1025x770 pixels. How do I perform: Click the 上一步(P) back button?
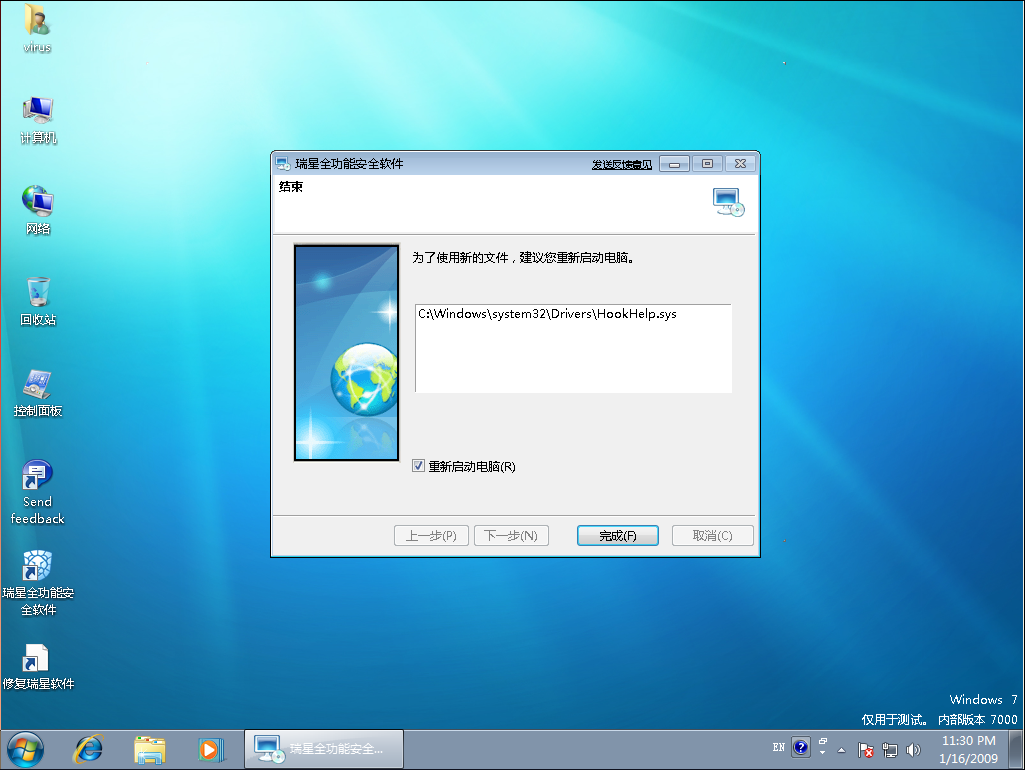(x=431, y=535)
